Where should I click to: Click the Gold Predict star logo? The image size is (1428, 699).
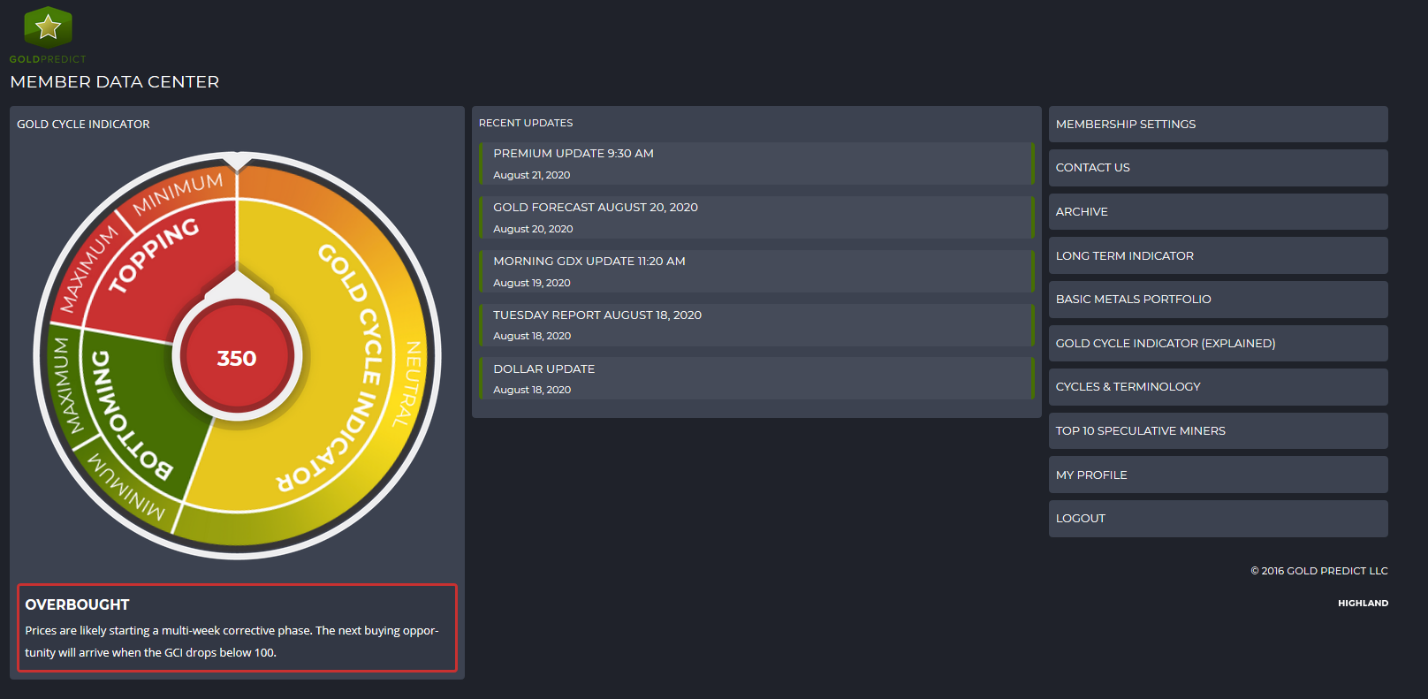tap(48, 29)
